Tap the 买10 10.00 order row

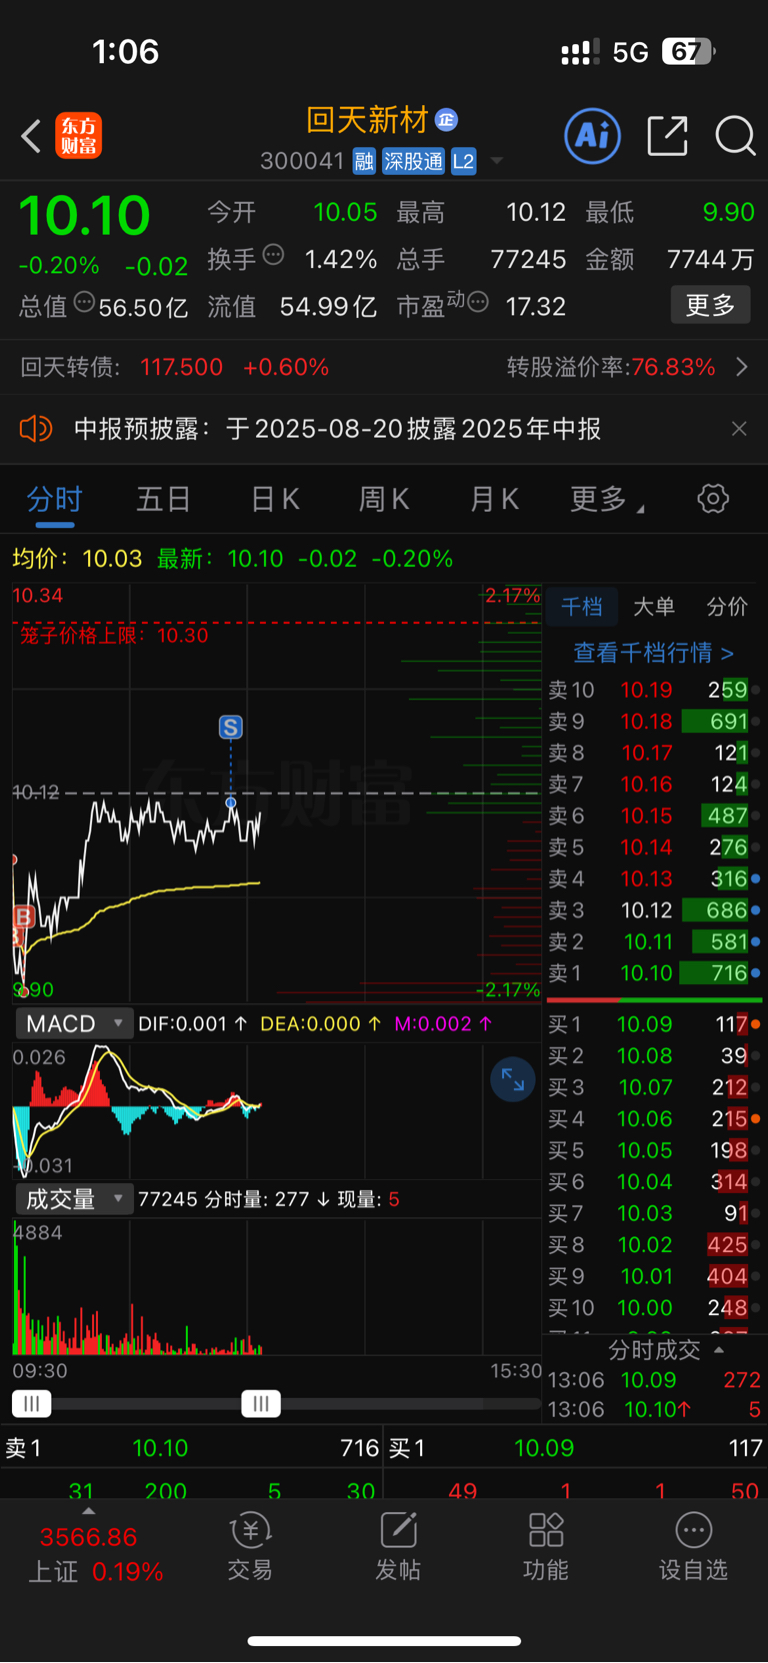coord(654,1308)
